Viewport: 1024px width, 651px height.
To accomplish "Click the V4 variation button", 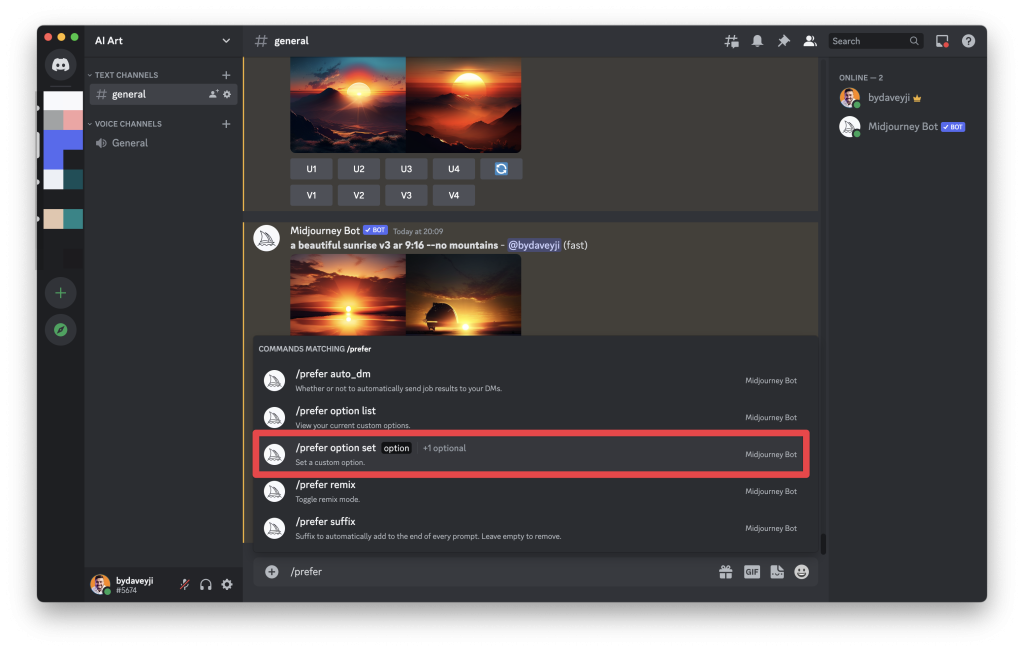I will pos(453,195).
